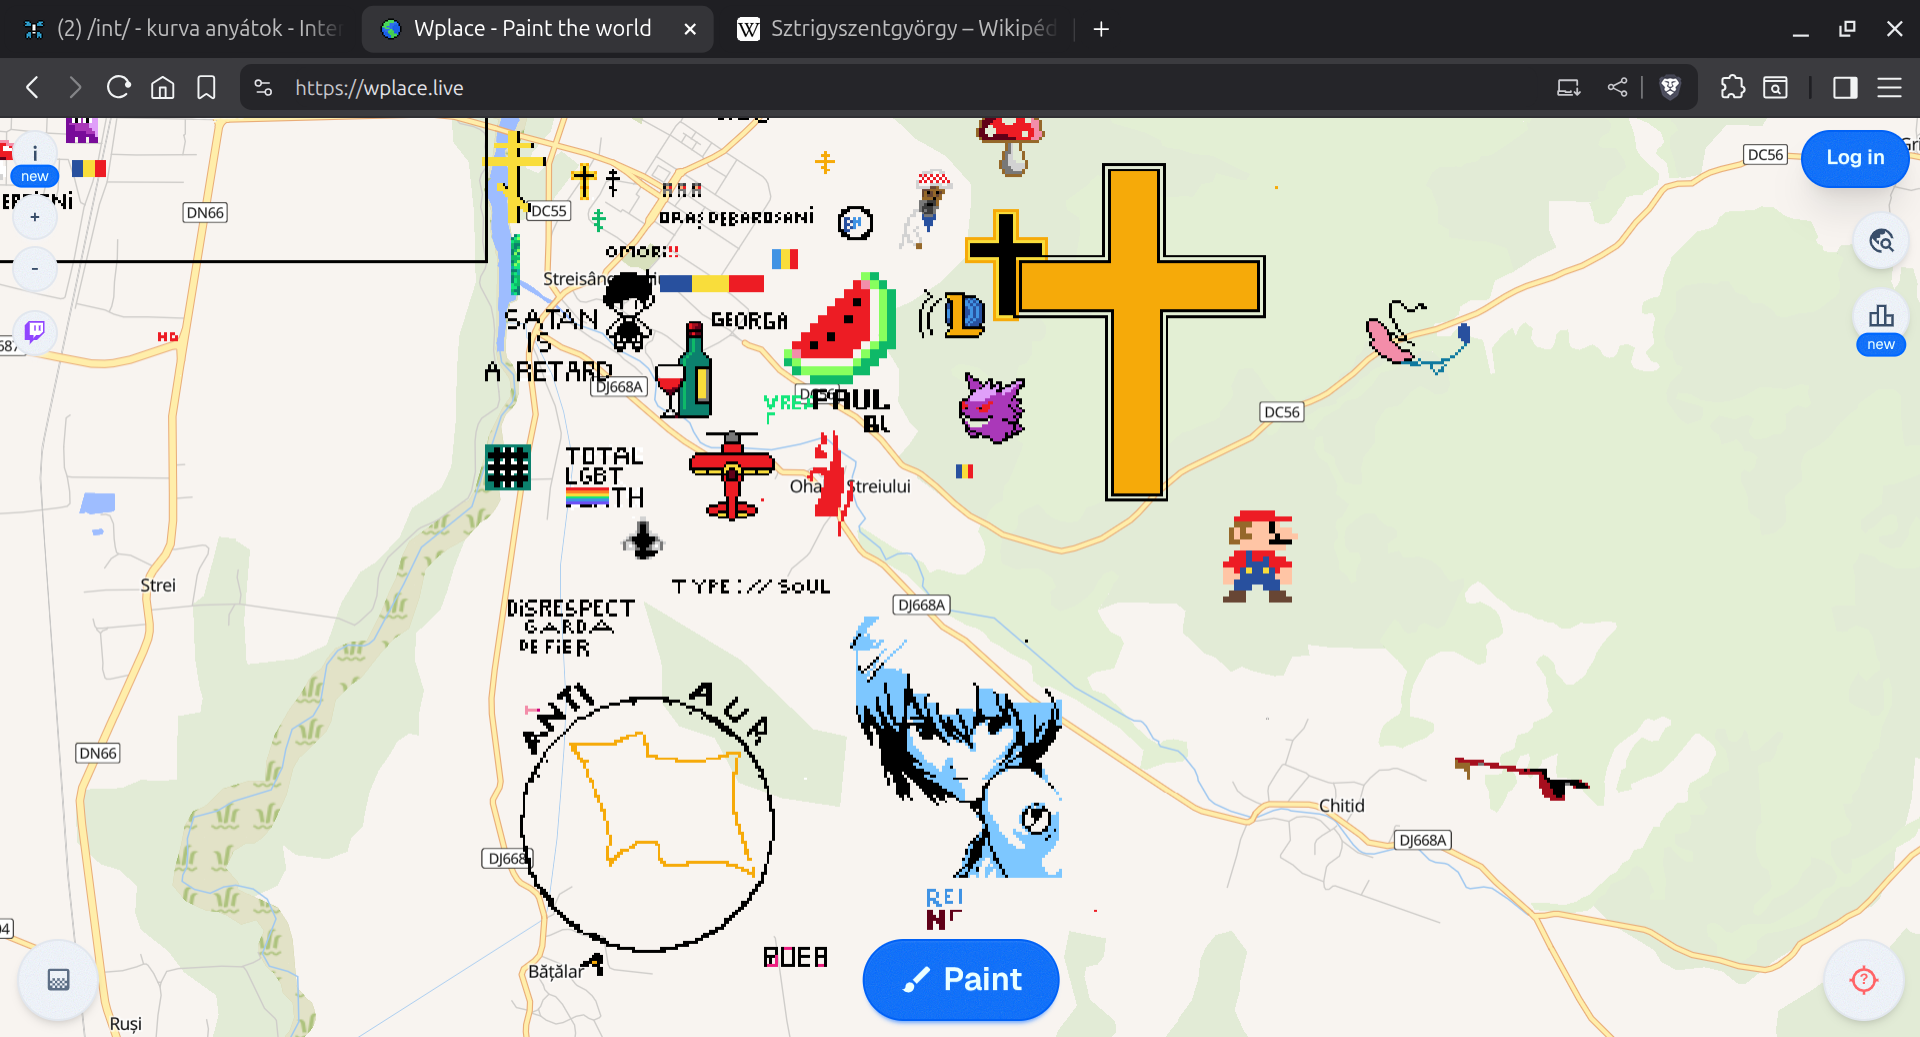1920x1037 pixels.
Task: Open the Twitch icon button
Action: [x=35, y=331]
